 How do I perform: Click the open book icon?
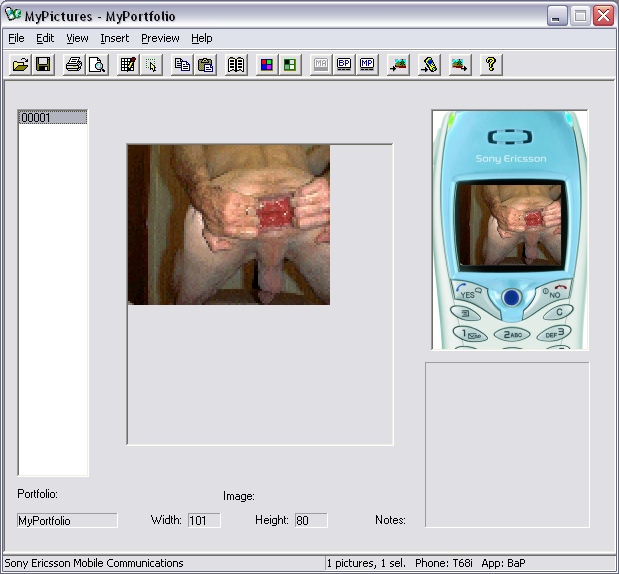236,64
